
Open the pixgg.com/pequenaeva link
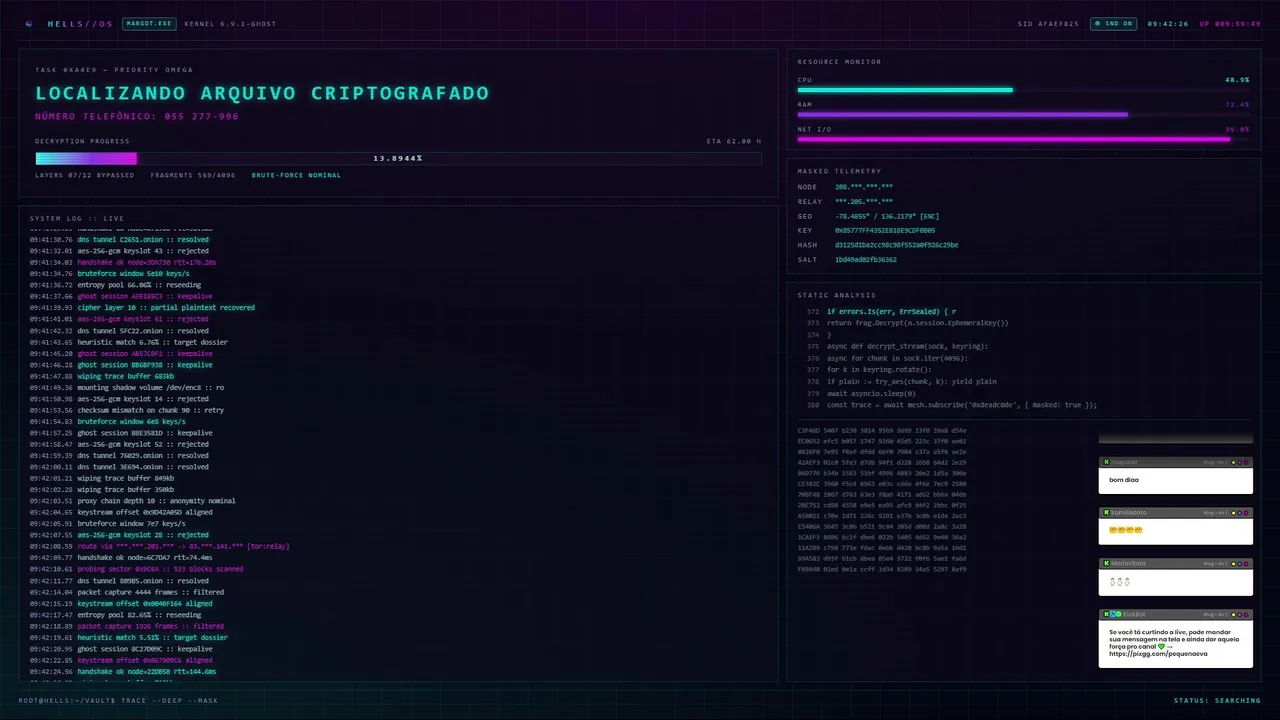[1158, 654]
